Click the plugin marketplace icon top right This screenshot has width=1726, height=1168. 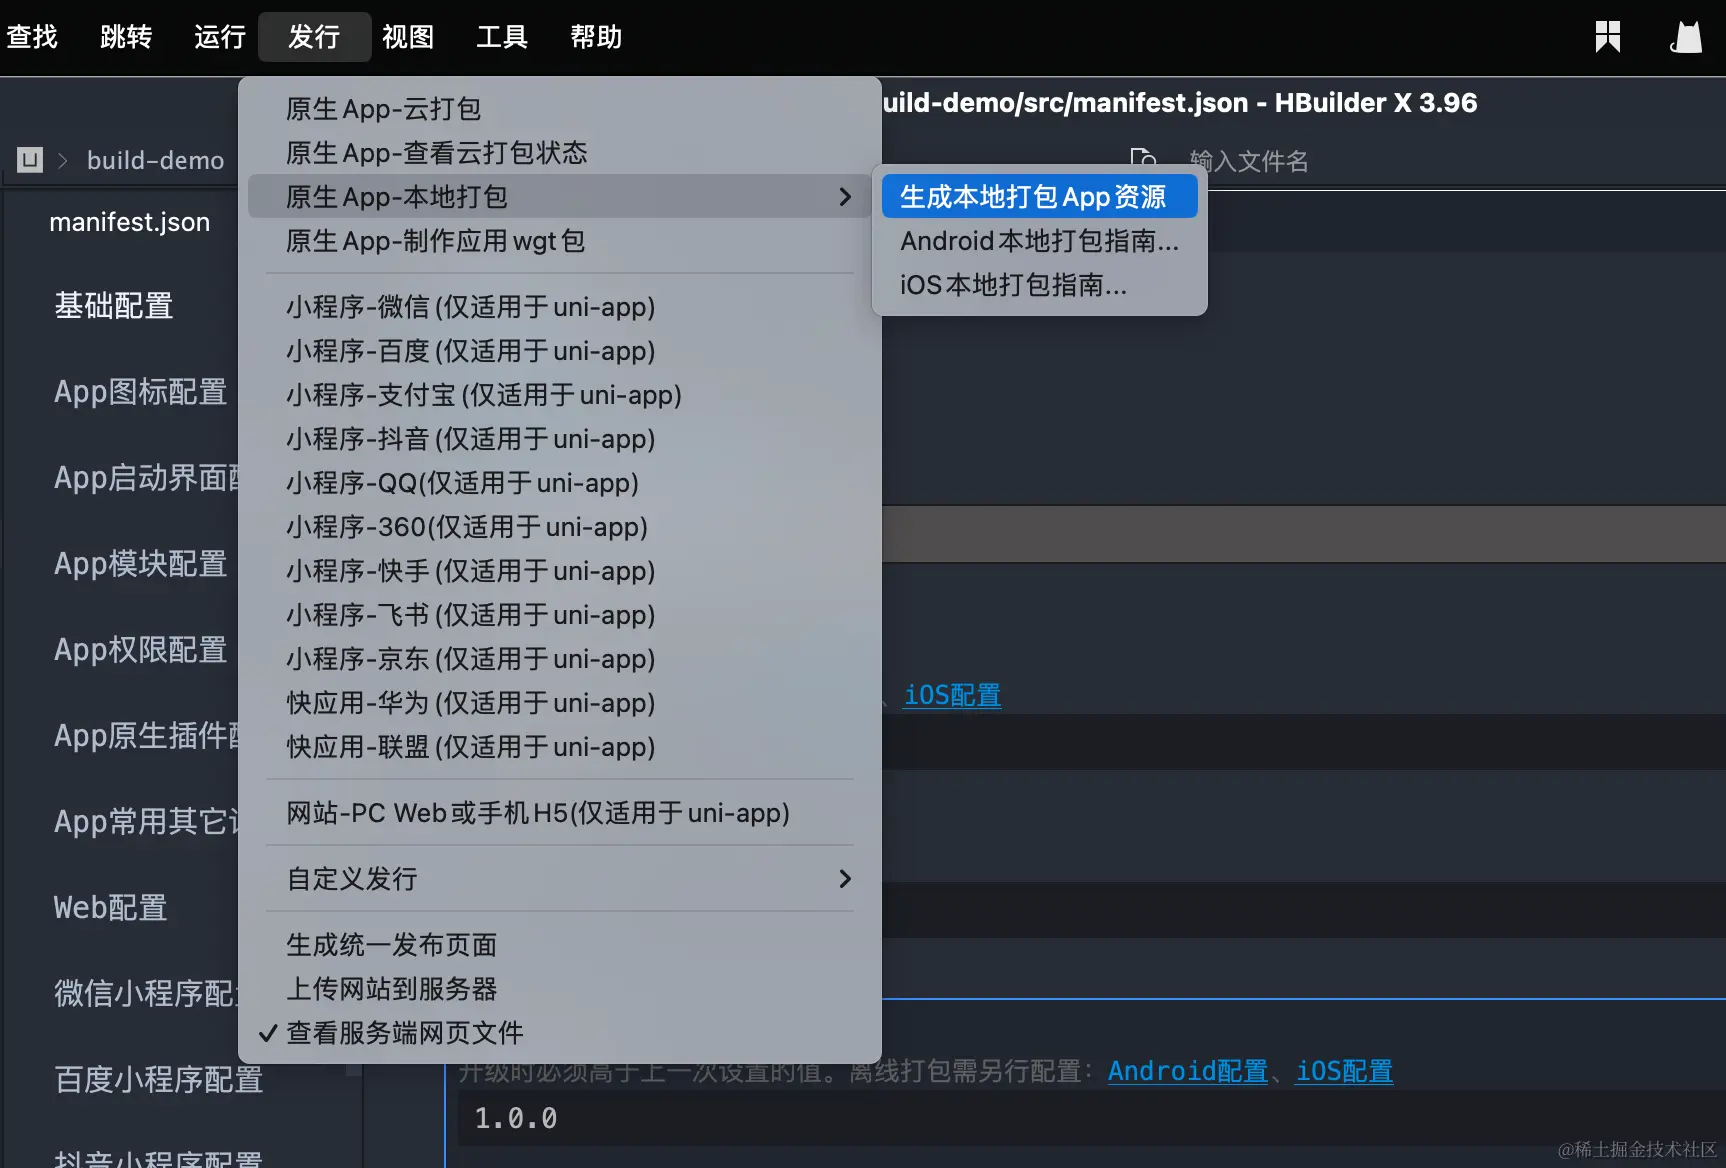pos(1607,37)
